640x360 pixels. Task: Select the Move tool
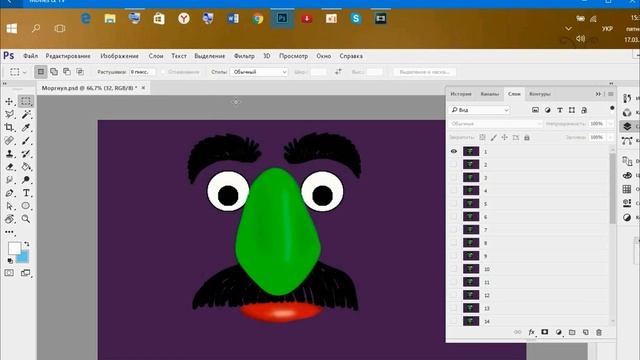(9, 101)
